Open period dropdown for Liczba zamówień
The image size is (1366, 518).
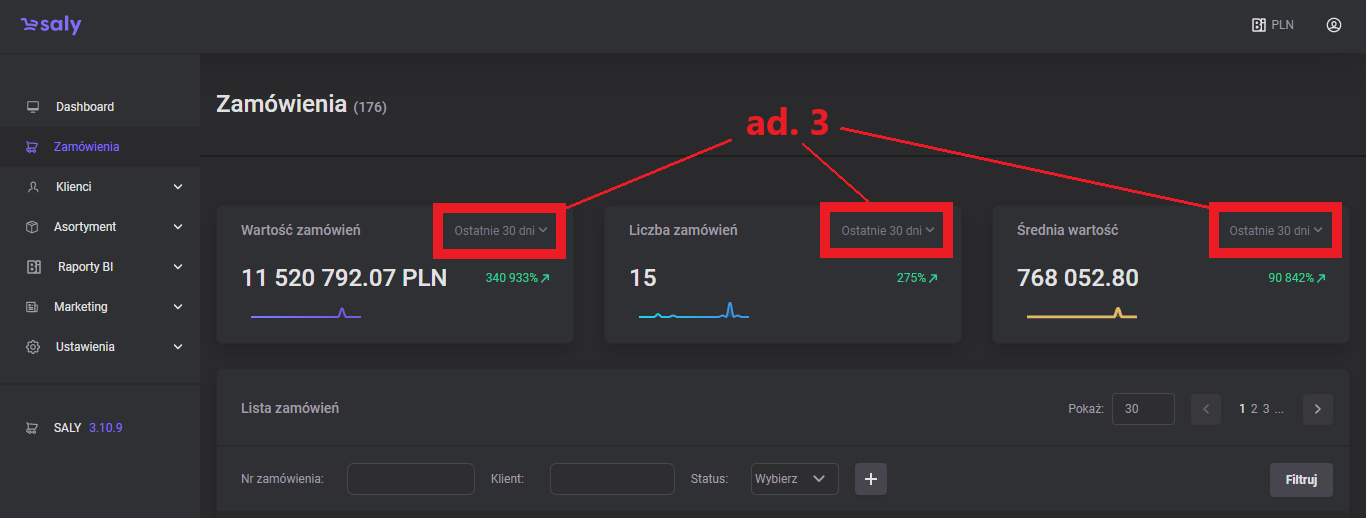point(887,231)
